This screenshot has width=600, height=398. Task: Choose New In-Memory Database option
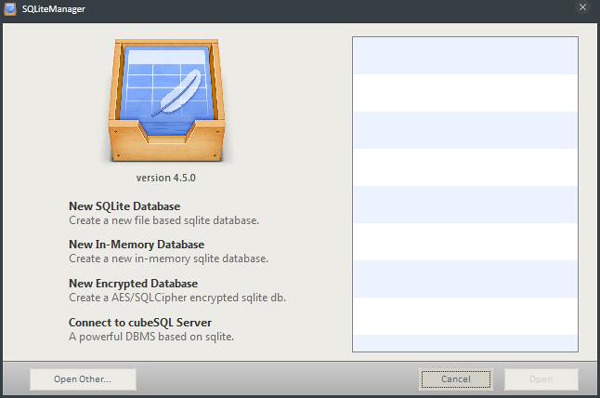137,245
